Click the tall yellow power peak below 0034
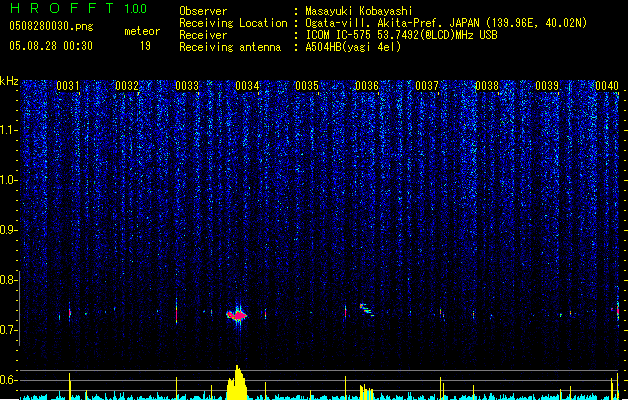Image resolution: width=629 pixels, height=400 pixels. [x=237, y=382]
